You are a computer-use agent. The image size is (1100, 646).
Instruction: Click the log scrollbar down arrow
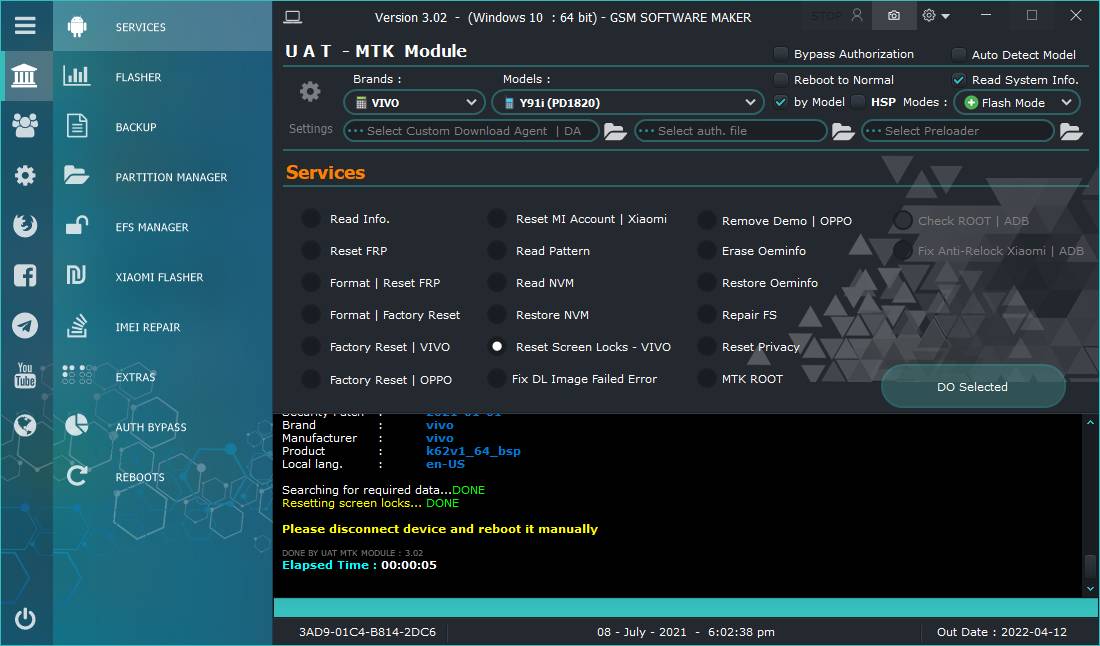[1090, 589]
